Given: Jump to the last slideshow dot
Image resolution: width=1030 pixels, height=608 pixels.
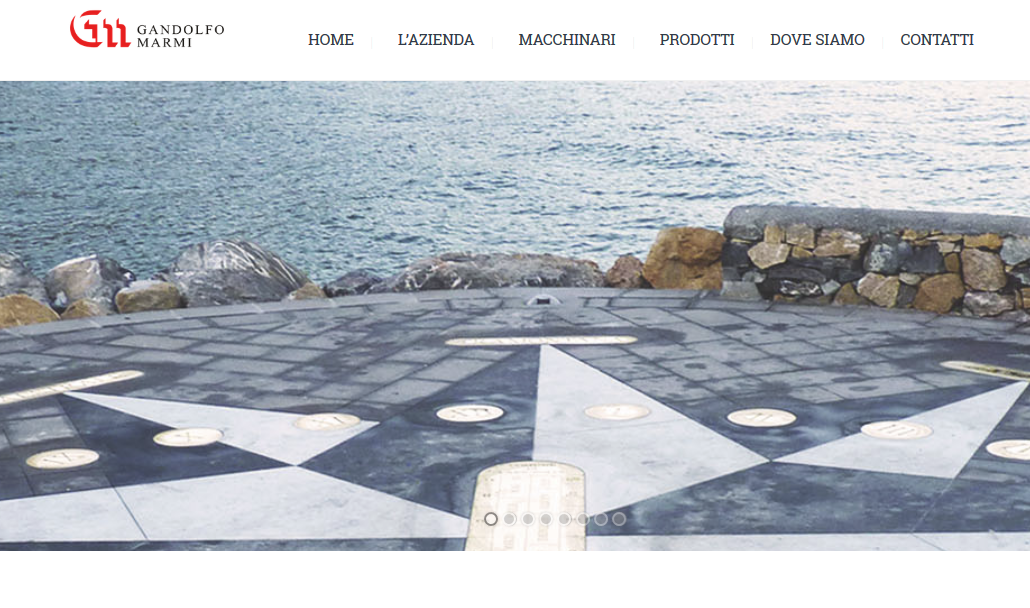Looking at the screenshot, I should 619,519.
